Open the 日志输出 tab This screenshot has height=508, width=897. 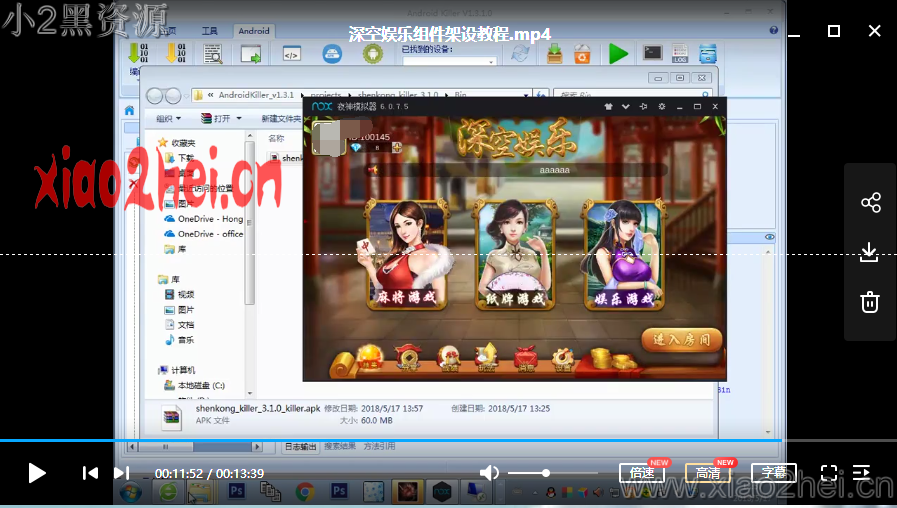tap(300, 447)
